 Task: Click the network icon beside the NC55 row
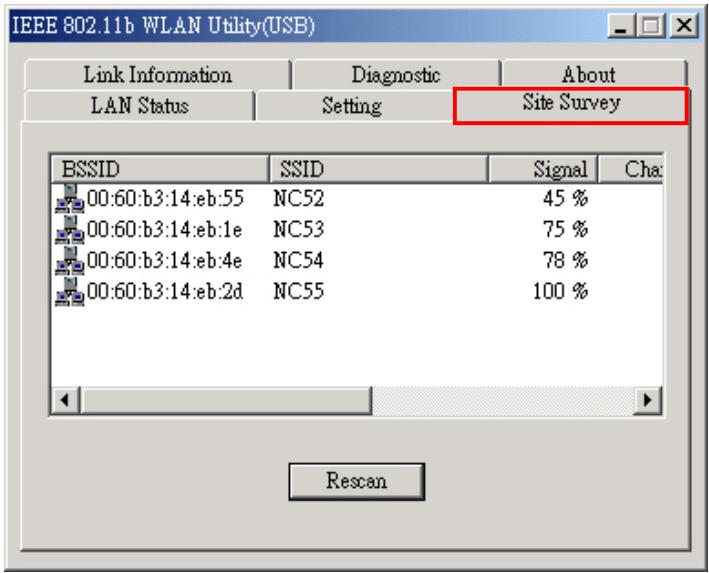tap(70, 291)
